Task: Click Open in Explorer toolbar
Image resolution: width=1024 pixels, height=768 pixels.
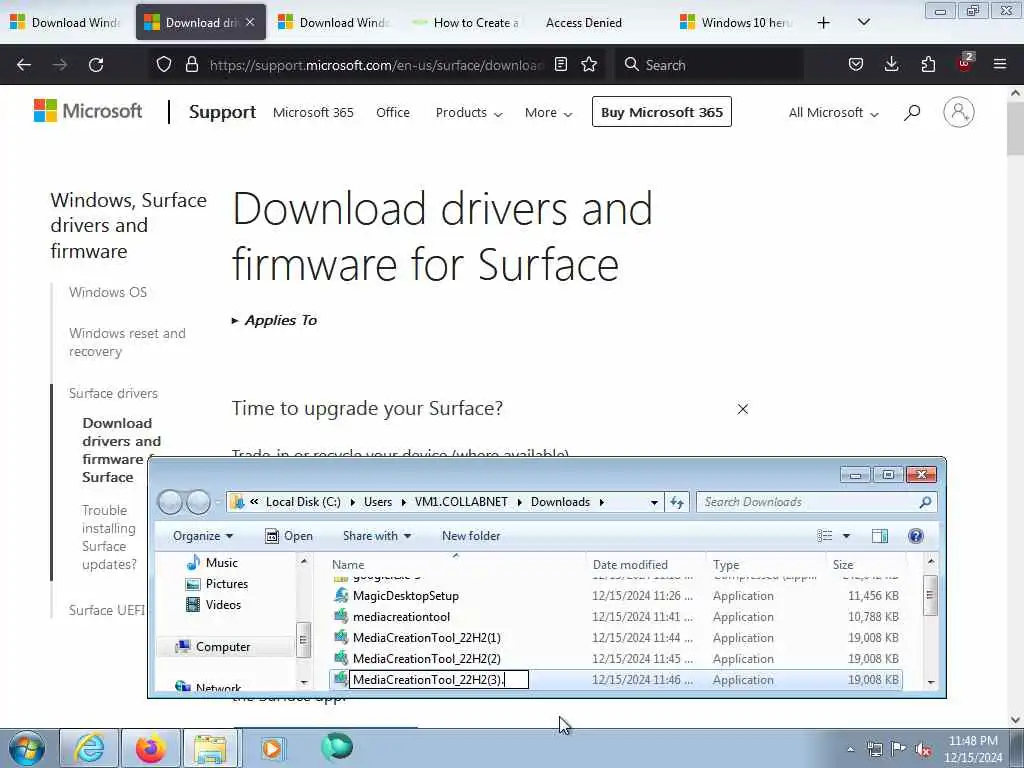Action: tap(289, 536)
